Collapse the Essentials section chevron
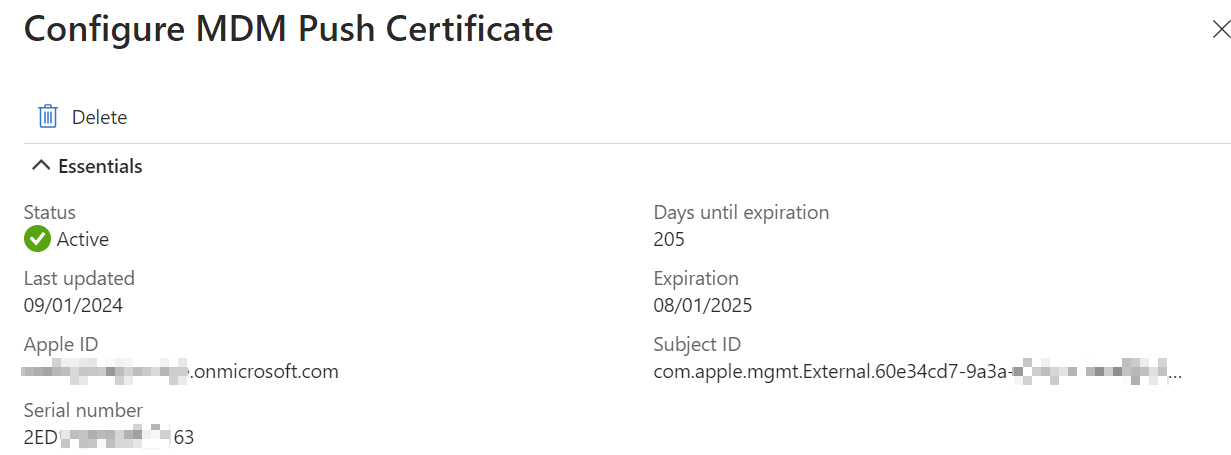Viewport: 1231px width, 455px height. [40, 166]
